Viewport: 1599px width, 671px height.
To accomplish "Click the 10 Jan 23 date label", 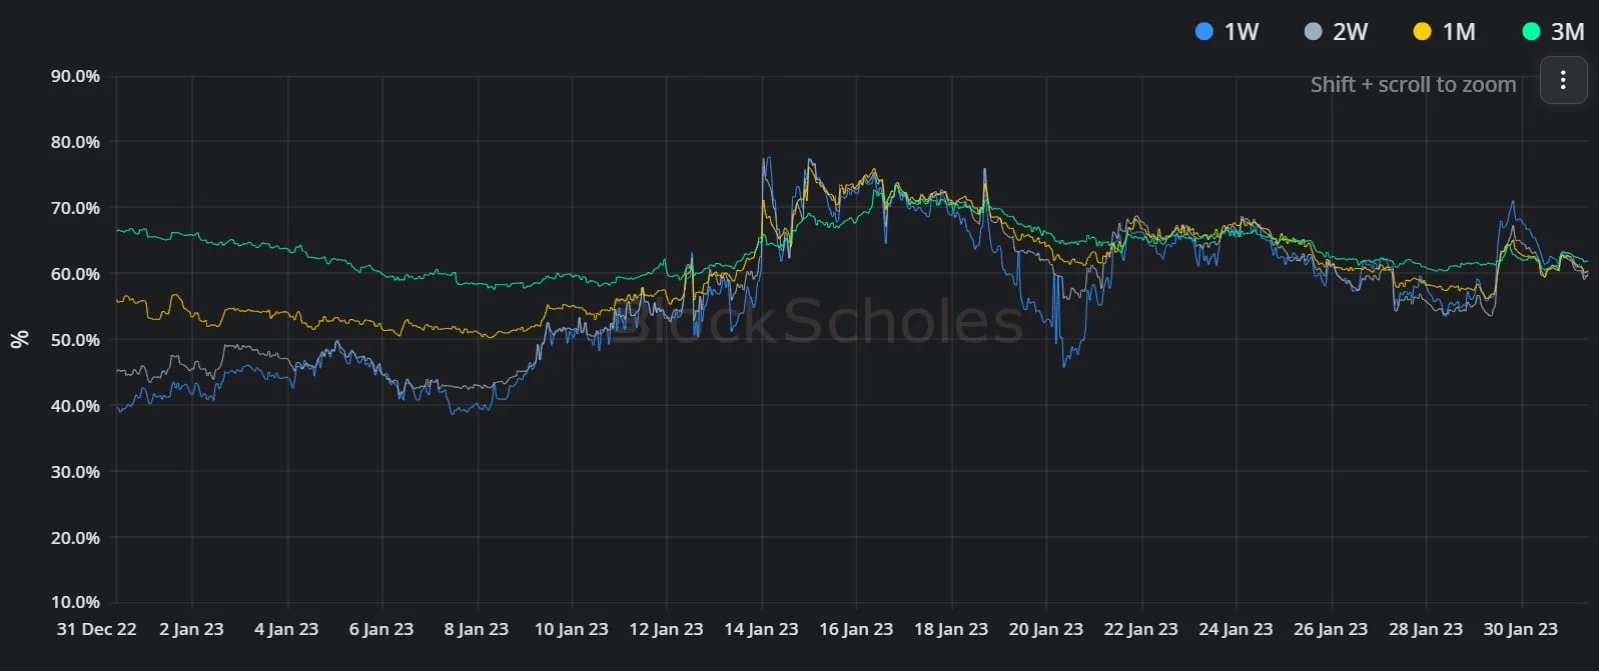I will [x=571, y=629].
